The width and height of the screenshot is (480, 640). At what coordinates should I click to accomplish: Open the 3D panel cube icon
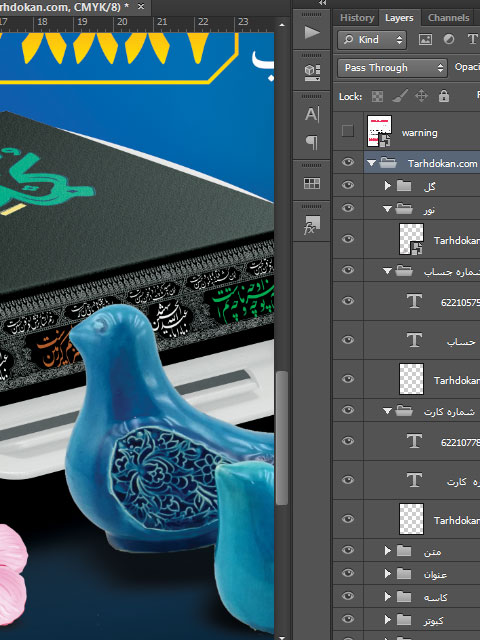point(312,73)
